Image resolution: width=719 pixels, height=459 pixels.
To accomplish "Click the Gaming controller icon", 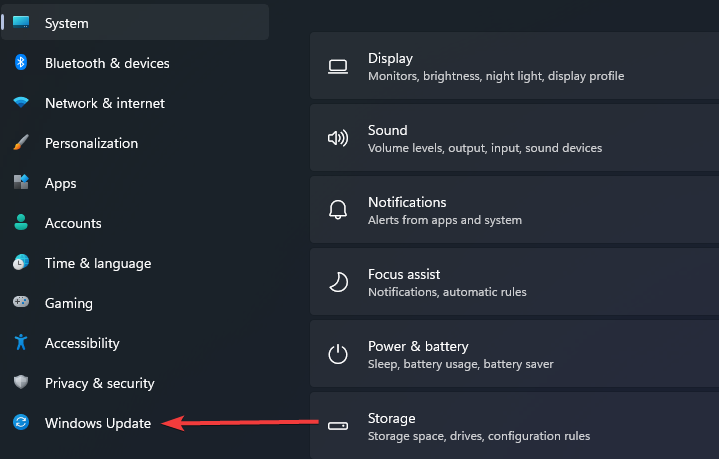I will click(x=21, y=302).
